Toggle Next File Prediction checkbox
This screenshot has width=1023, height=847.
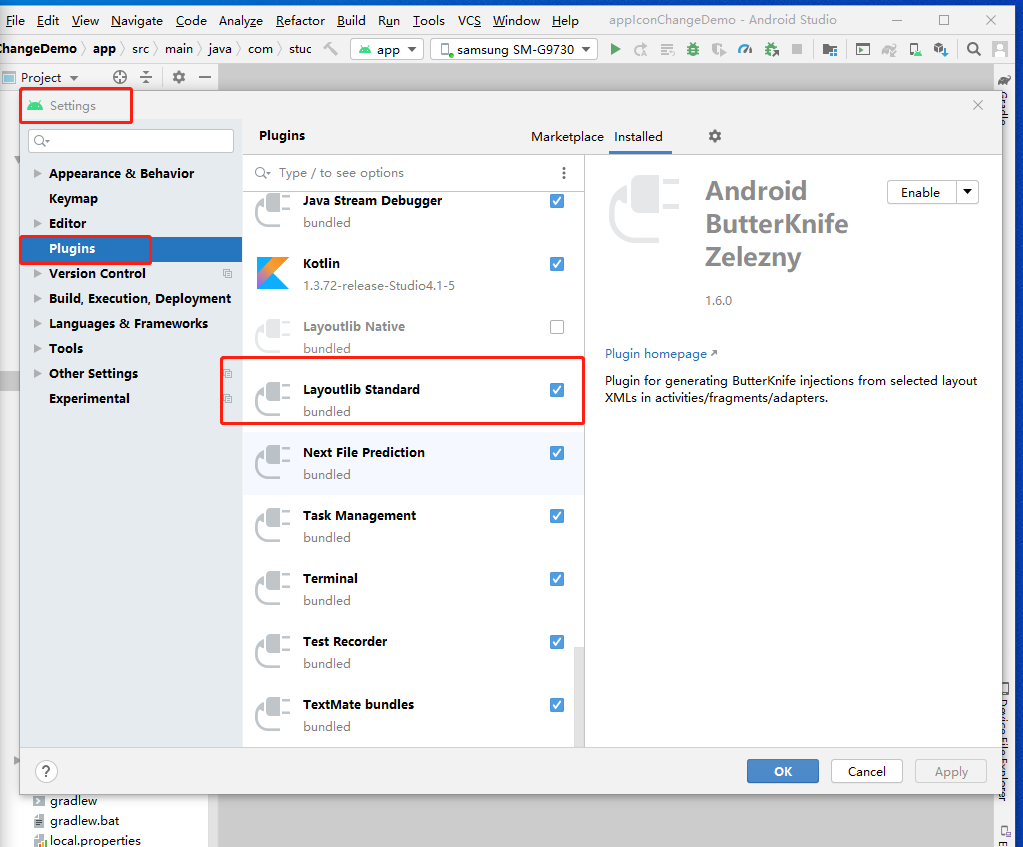click(557, 453)
